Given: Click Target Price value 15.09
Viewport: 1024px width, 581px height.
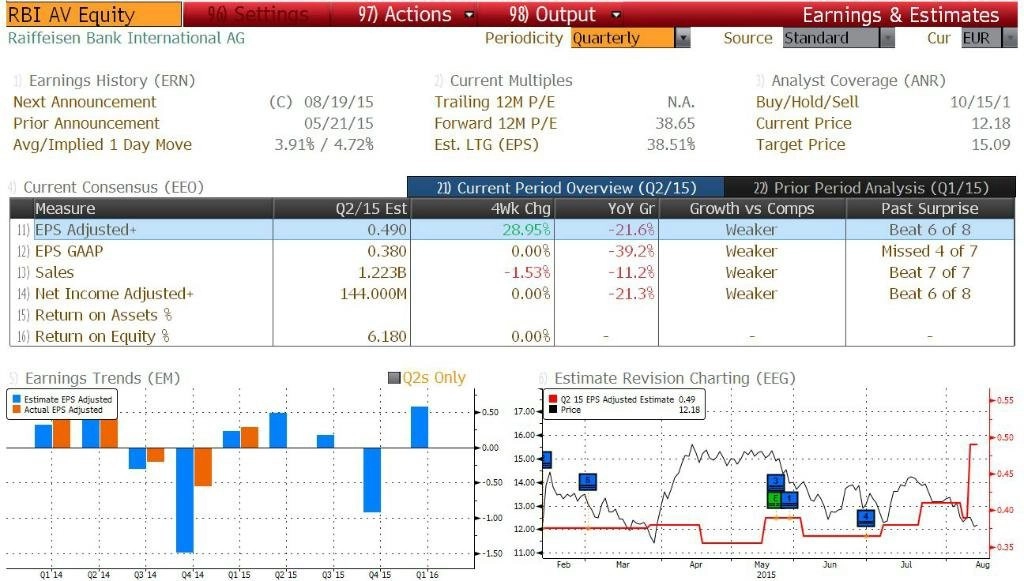Looking at the screenshot, I should tap(991, 144).
